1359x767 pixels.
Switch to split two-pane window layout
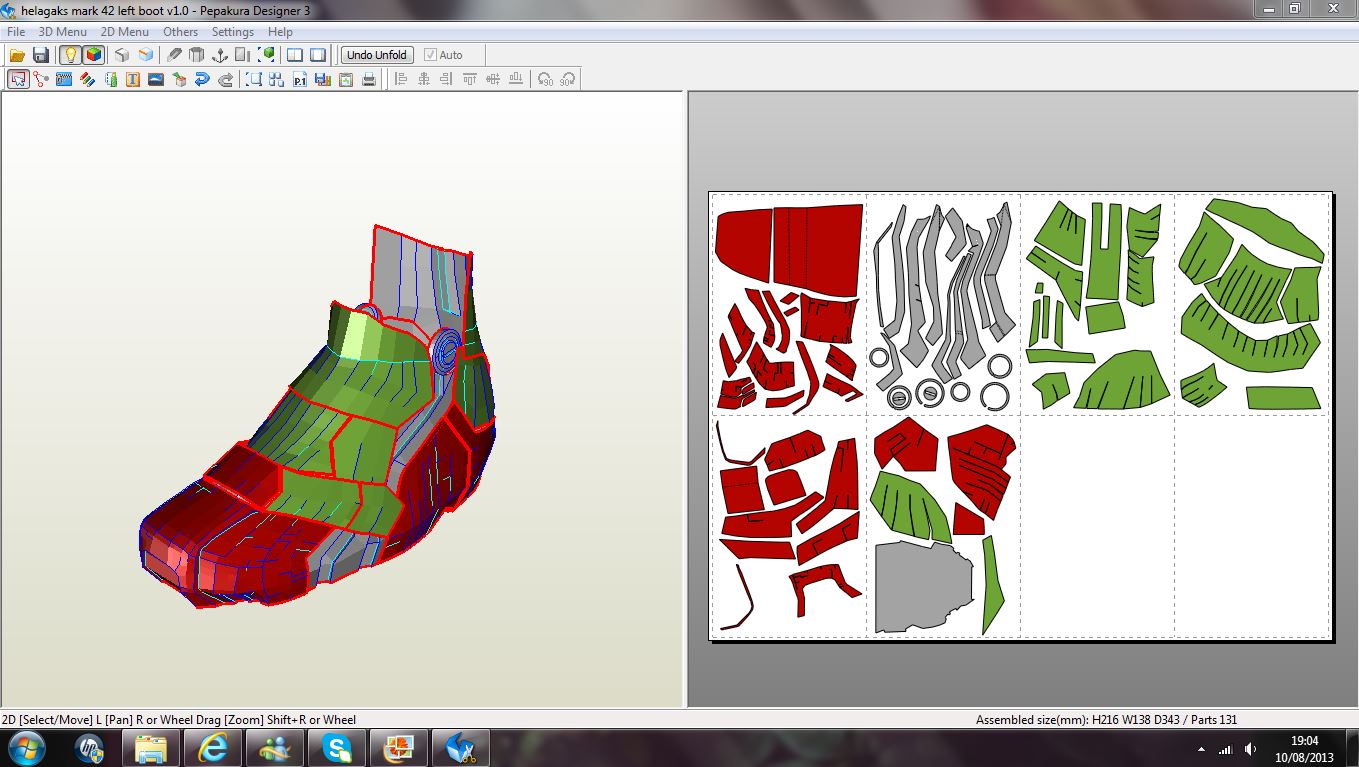(295, 55)
